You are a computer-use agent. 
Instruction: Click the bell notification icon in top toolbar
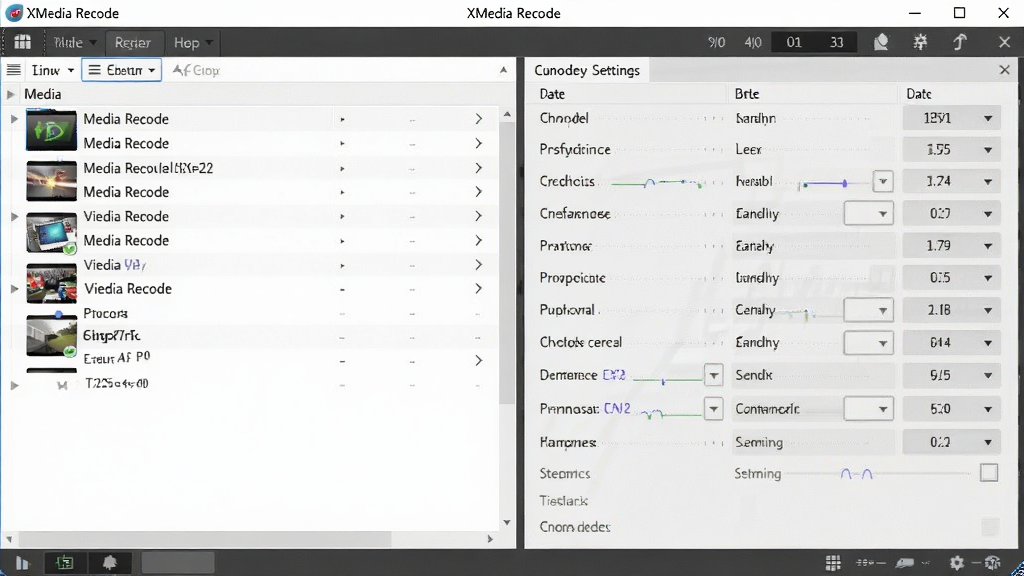tap(881, 42)
